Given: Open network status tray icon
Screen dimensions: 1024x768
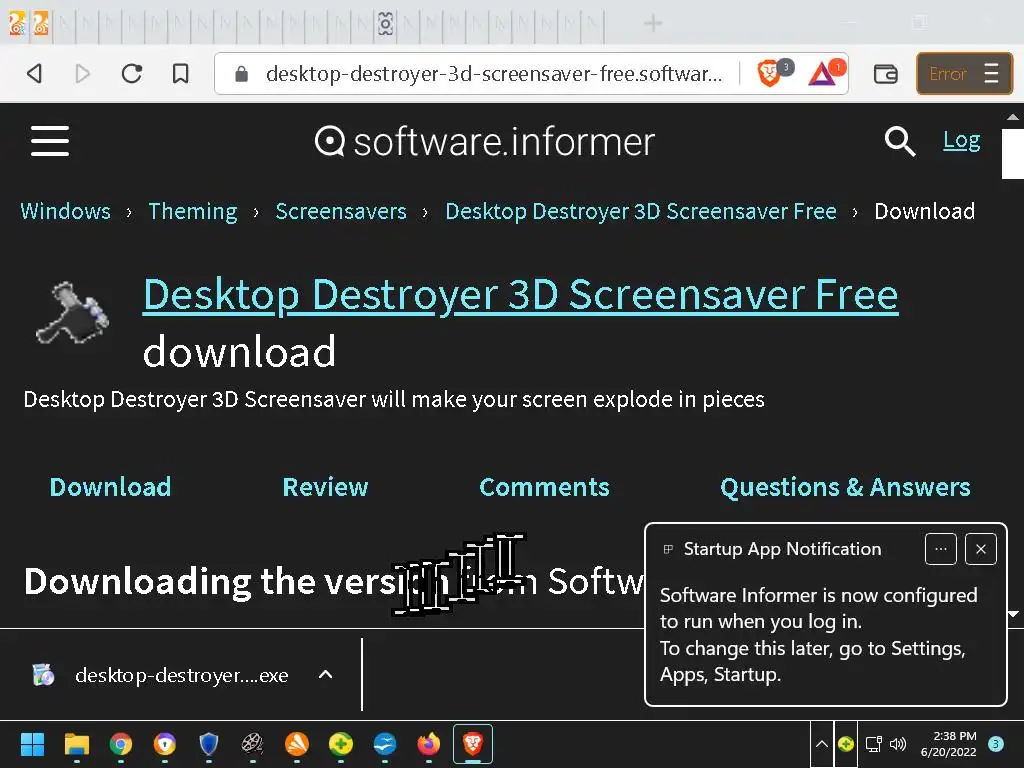Looking at the screenshot, I should pos(873,744).
